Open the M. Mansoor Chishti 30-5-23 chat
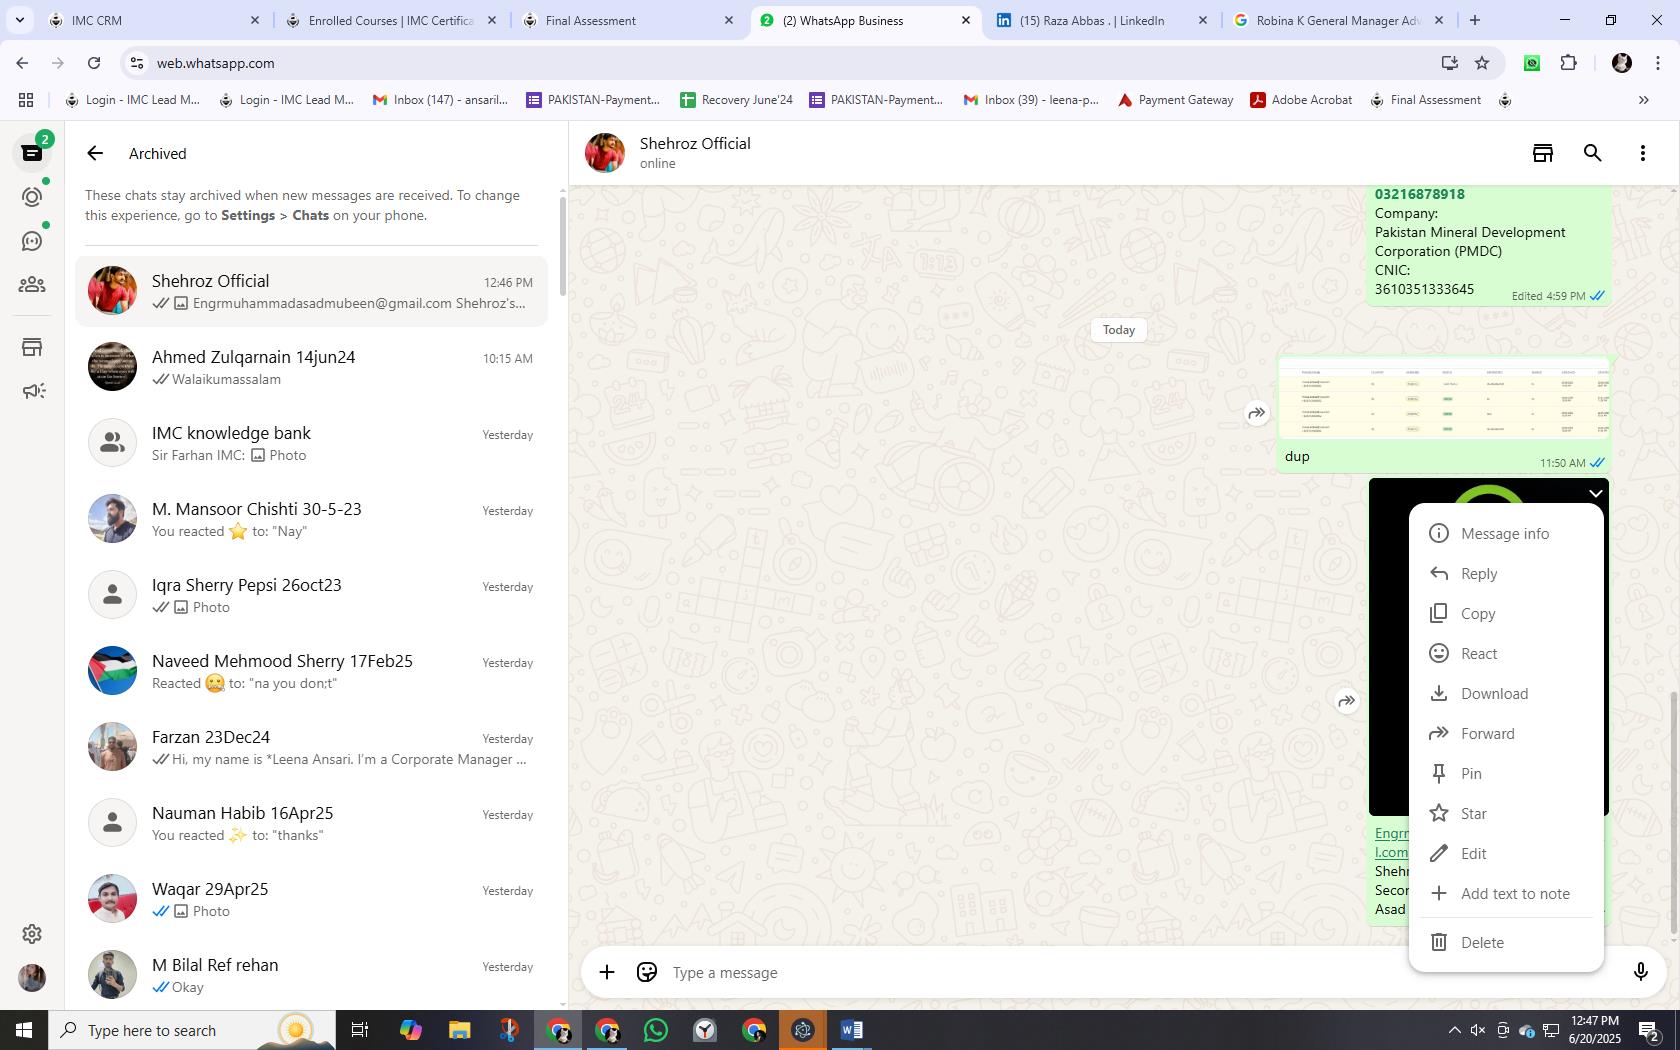The image size is (1680, 1050). coord(311,519)
